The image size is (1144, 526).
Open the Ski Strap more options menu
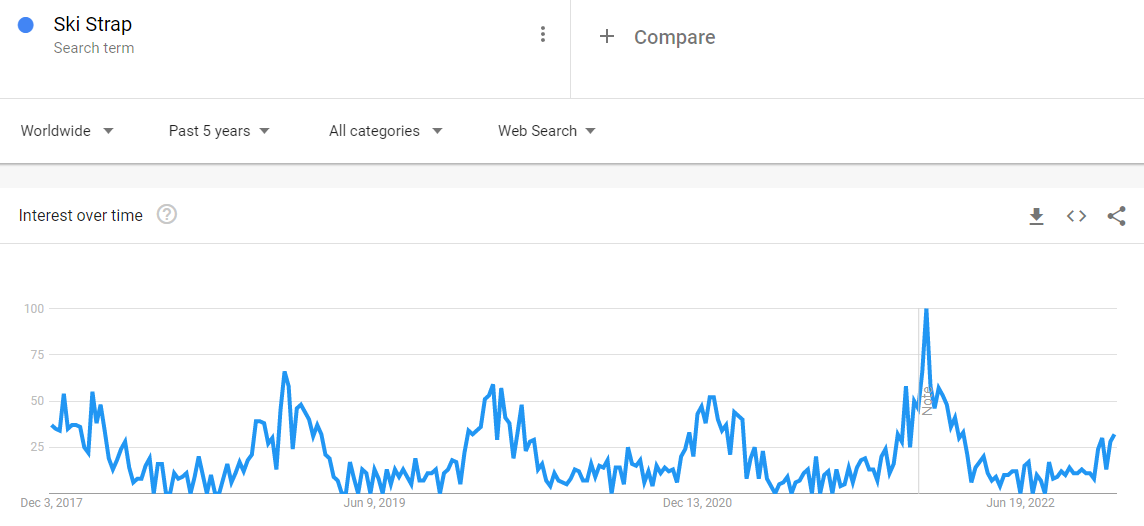[x=543, y=34]
